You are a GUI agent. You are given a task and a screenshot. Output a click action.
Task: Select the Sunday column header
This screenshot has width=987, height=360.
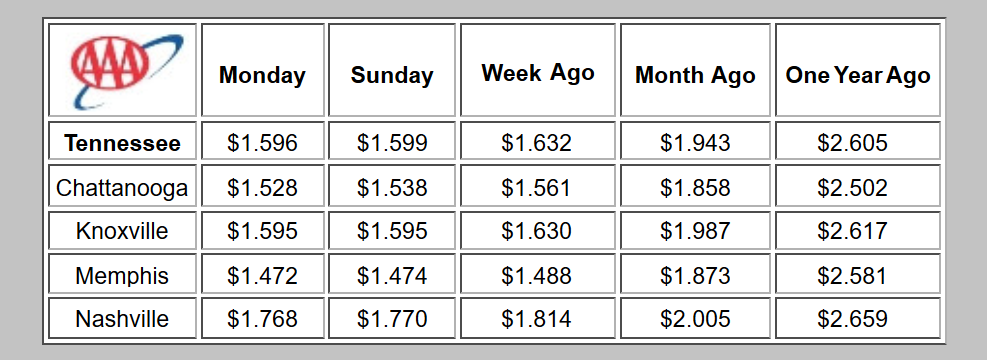tap(392, 75)
